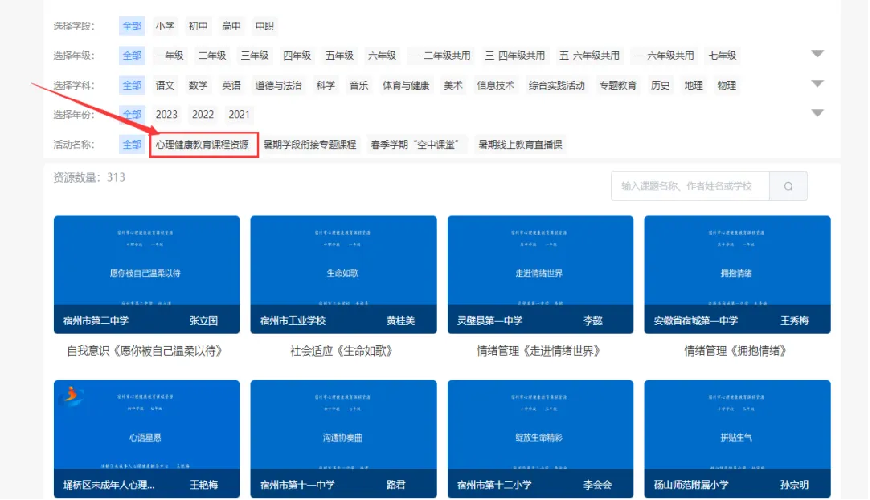Open title link 情绪管理《走进情绪世界》
This screenshot has height=500, width=870.
click(539, 351)
